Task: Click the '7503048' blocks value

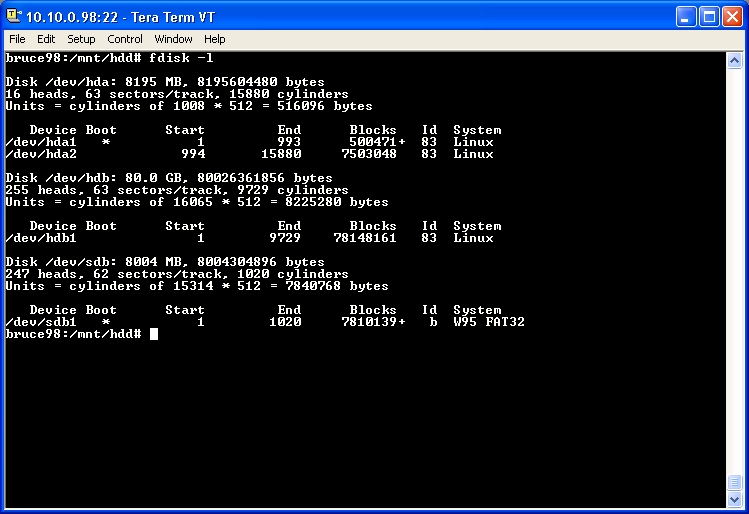Action: point(369,154)
